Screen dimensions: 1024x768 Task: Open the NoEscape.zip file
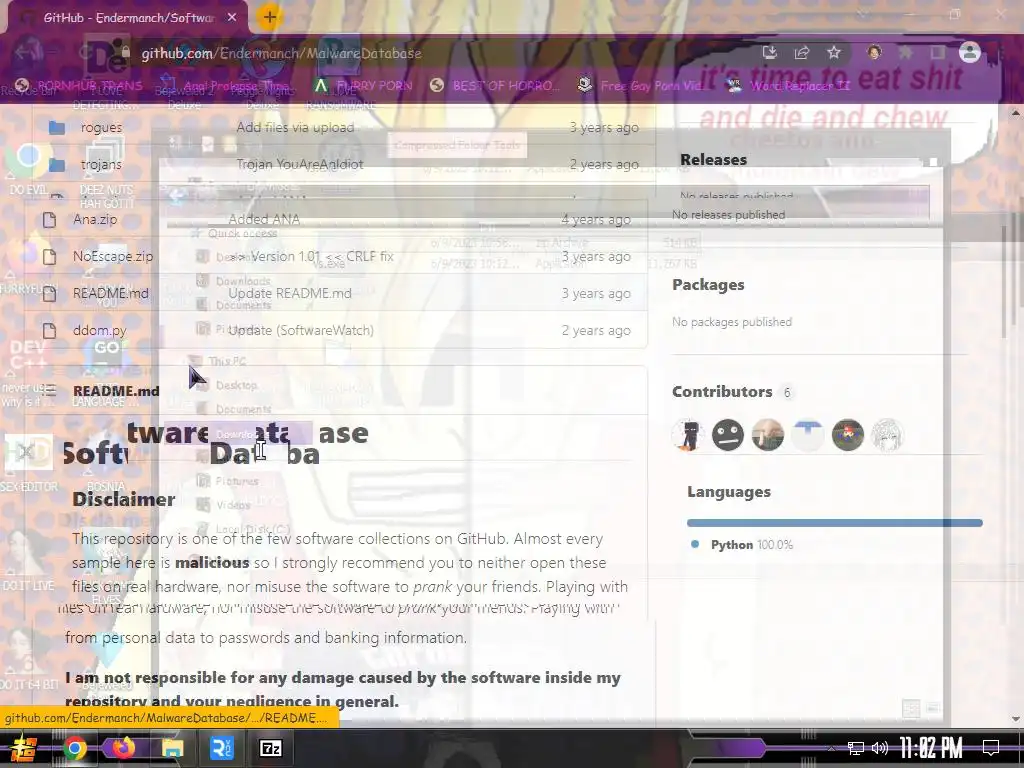click(113, 257)
